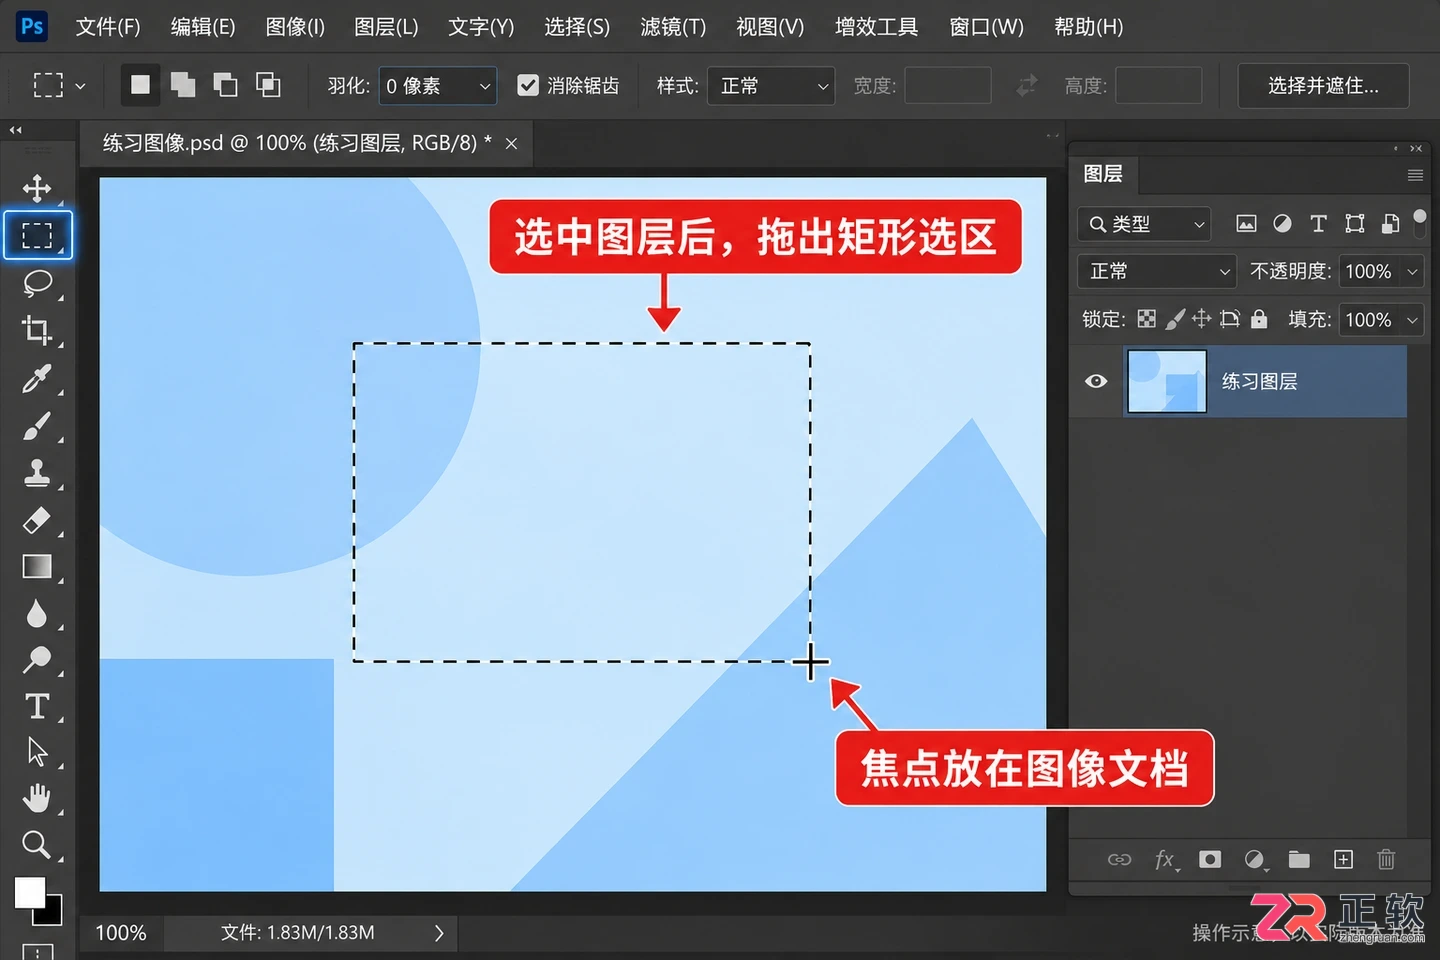Screen dimensions: 1440x960
Task: Open the 样式 style dropdown
Action: [771, 86]
